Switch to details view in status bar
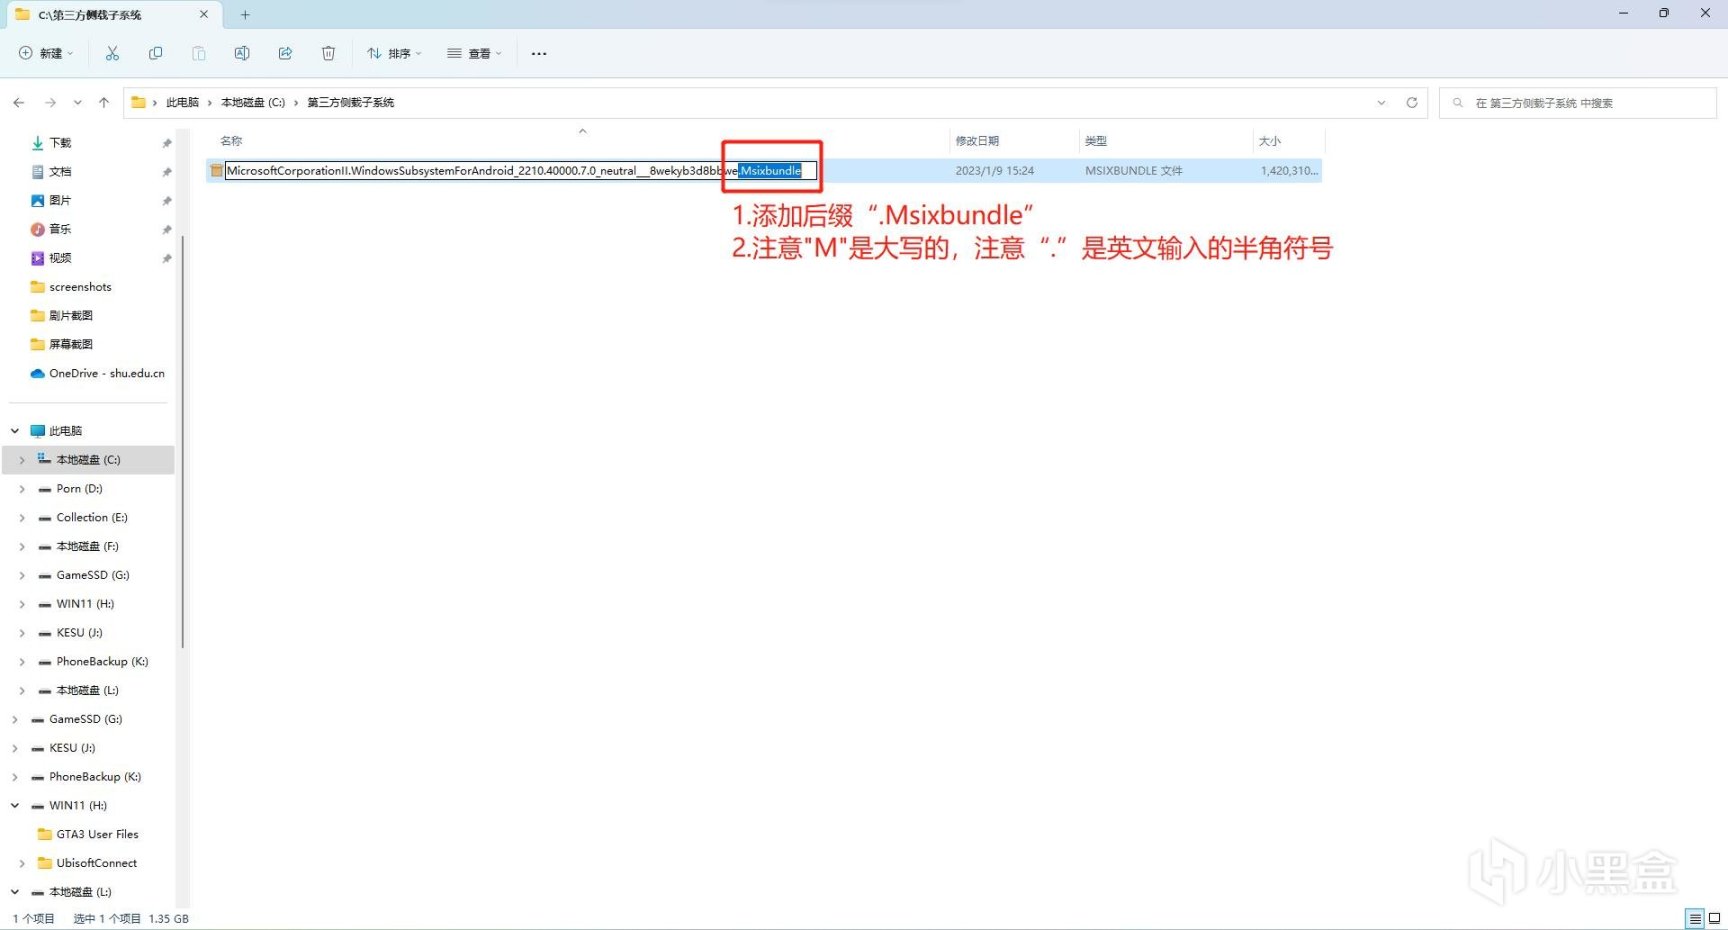The height and width of the screenshot is (930, 1728). click(x=1695, y=918)
